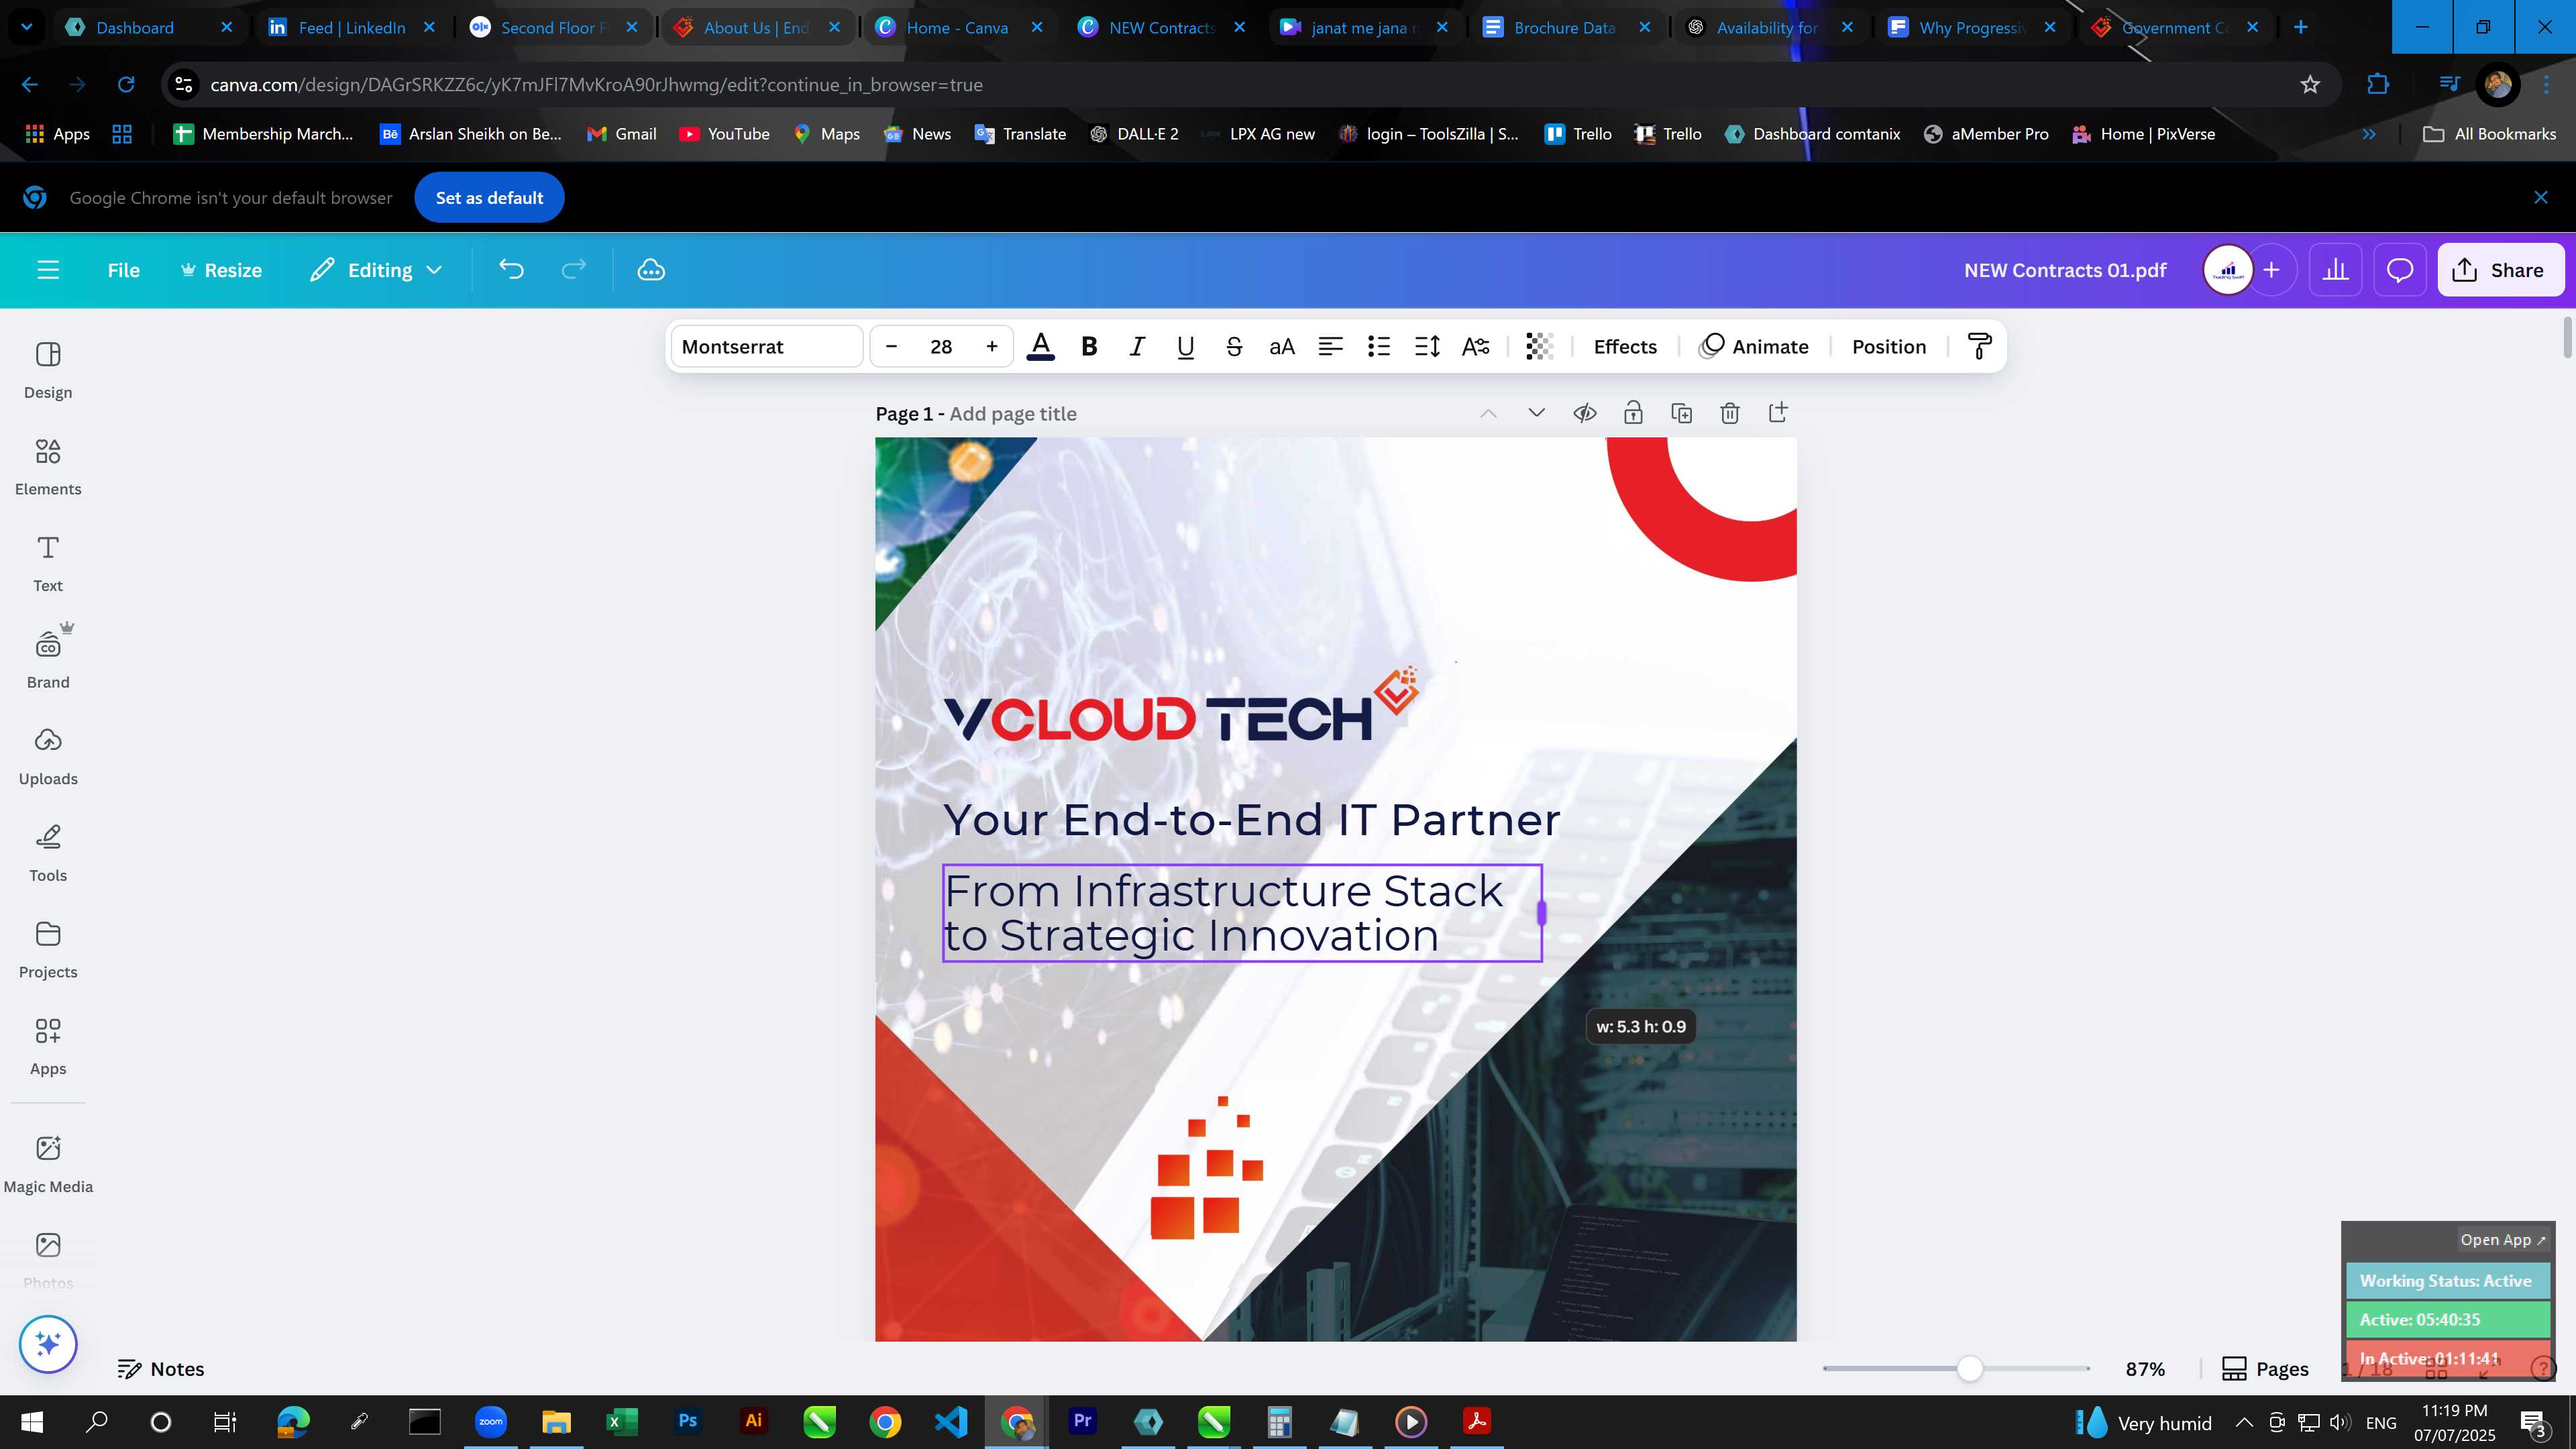Click the Share button
This screenshot has height=1449, width=2576.
click(2500, 270)
